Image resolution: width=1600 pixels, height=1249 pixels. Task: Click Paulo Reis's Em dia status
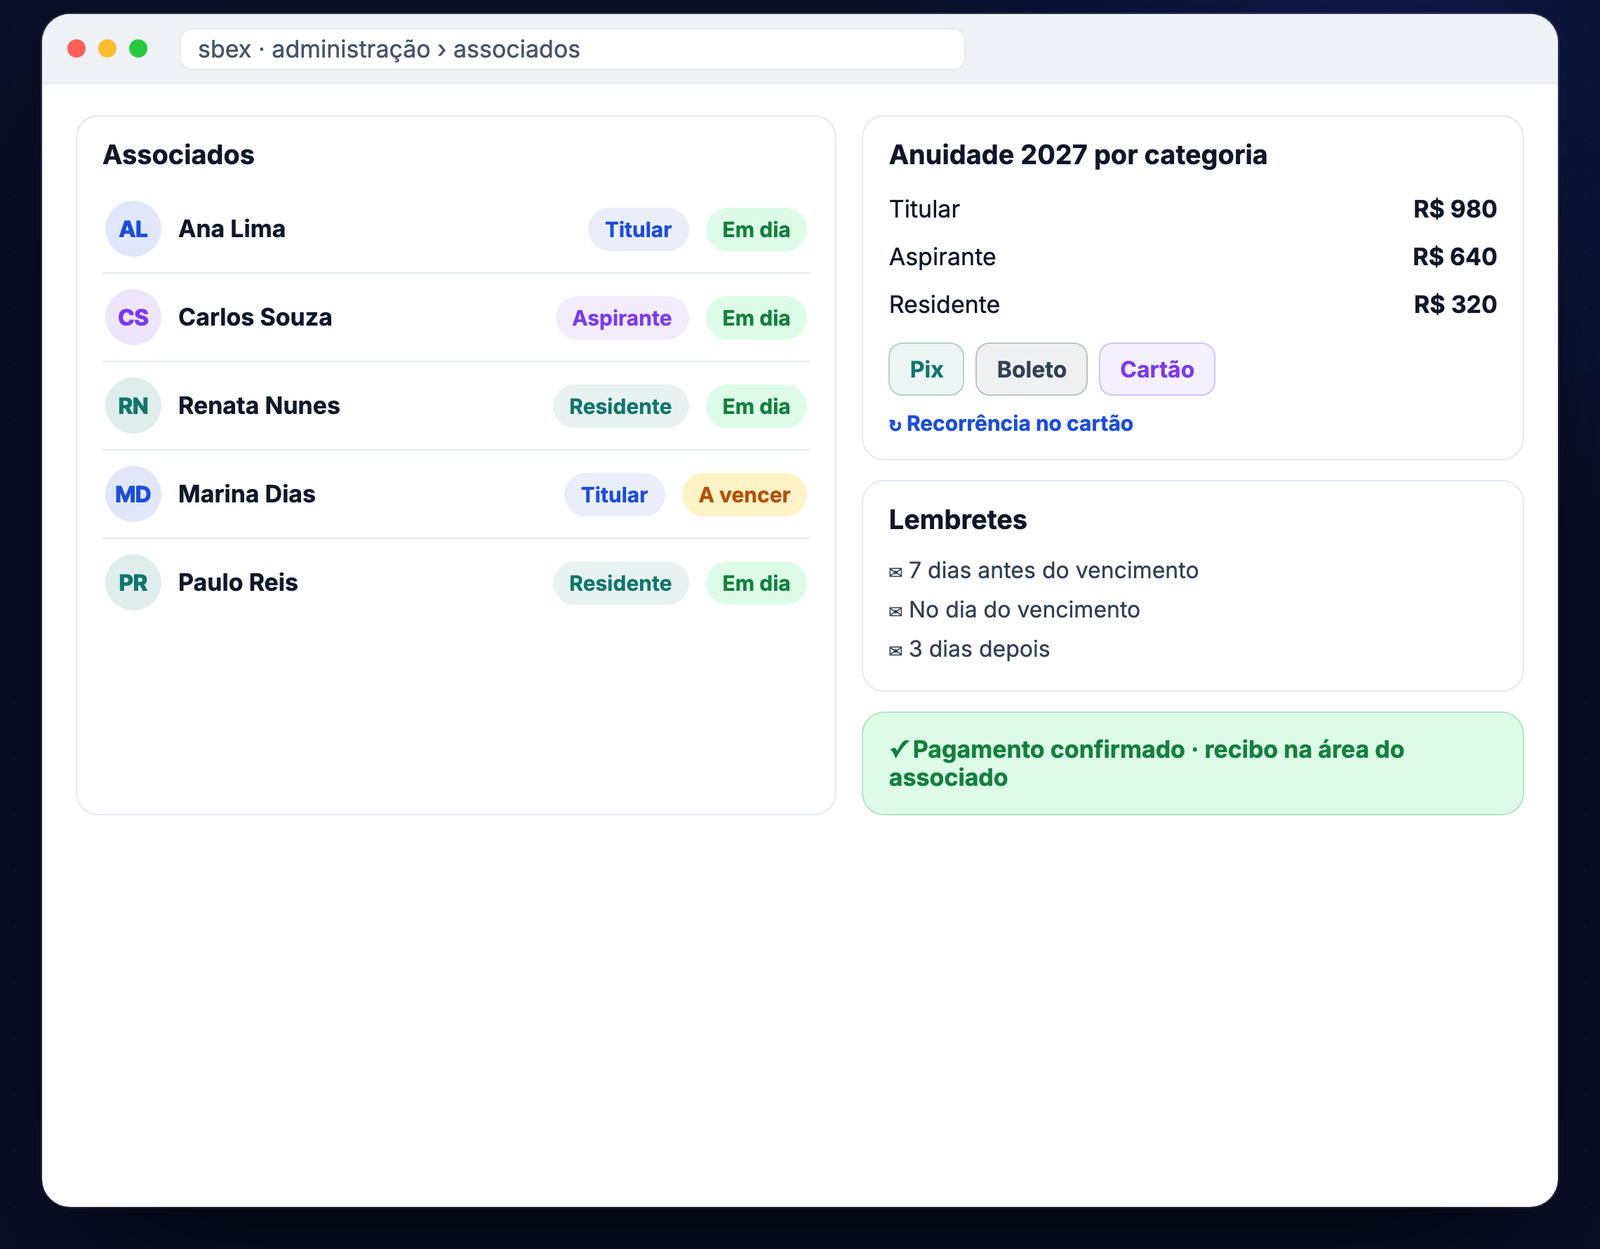(756, 583)
